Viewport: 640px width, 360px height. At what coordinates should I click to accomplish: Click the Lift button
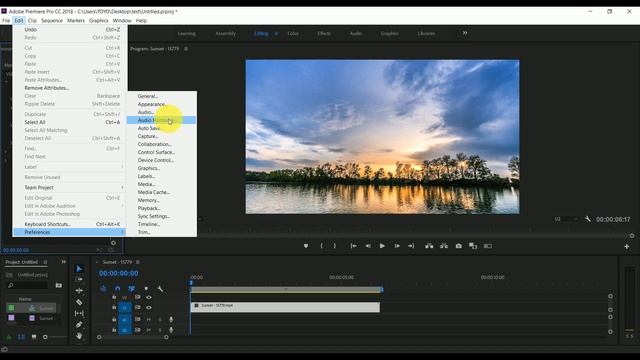tap(429, 246)
